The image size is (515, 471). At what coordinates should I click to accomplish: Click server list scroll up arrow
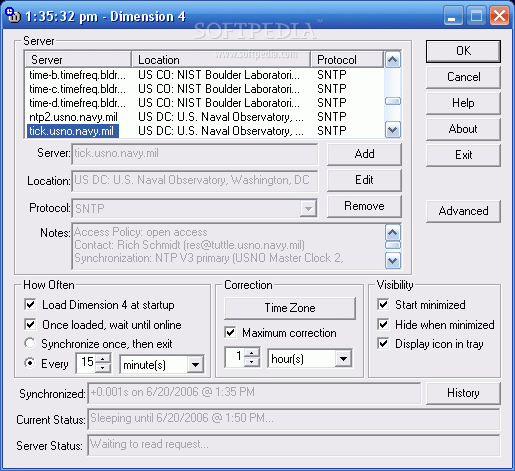point(393,60)
